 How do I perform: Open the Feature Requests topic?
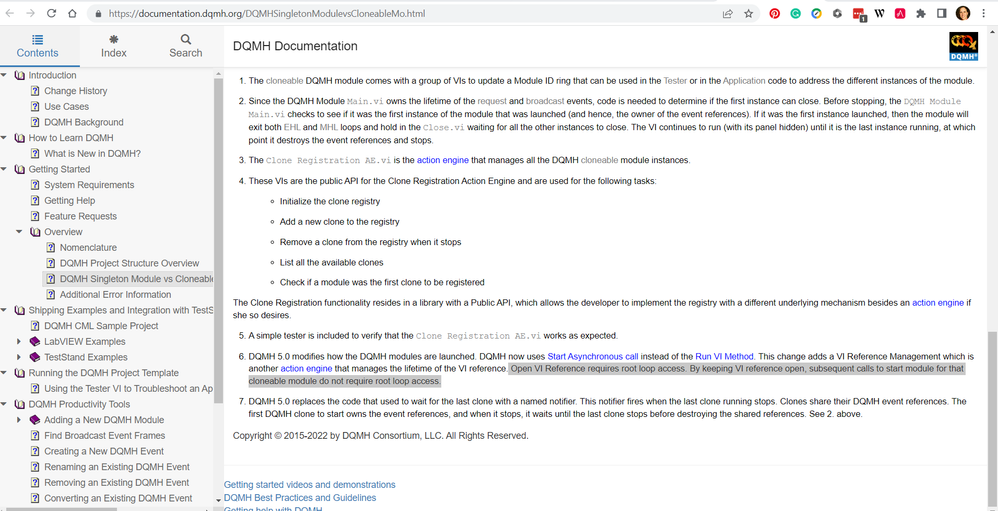tap(80, 216)
